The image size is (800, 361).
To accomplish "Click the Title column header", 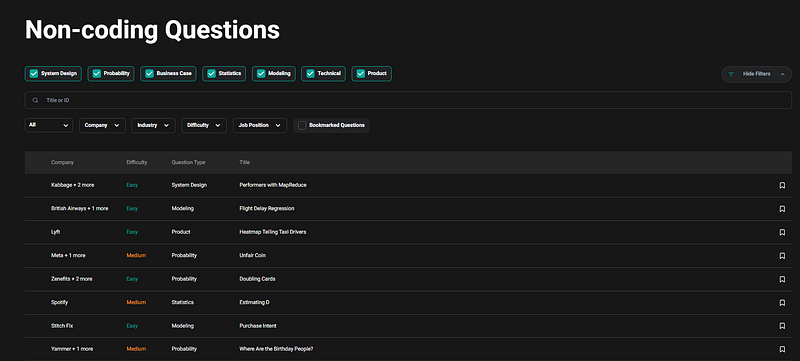I will [245, 163].
